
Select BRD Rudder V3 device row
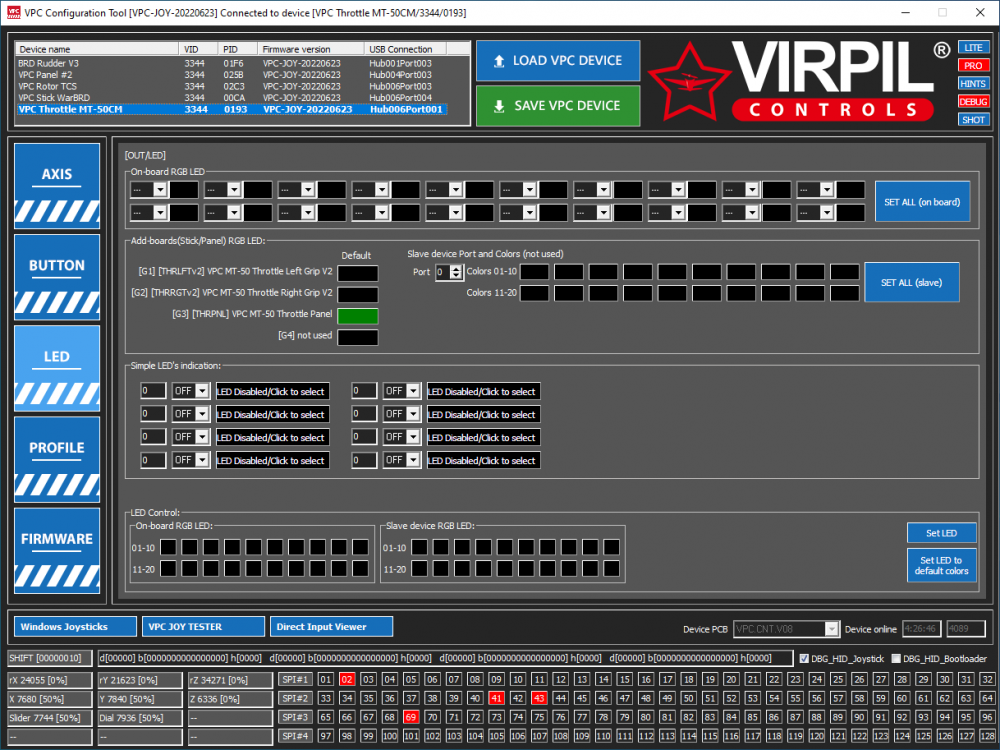point(233,63)
